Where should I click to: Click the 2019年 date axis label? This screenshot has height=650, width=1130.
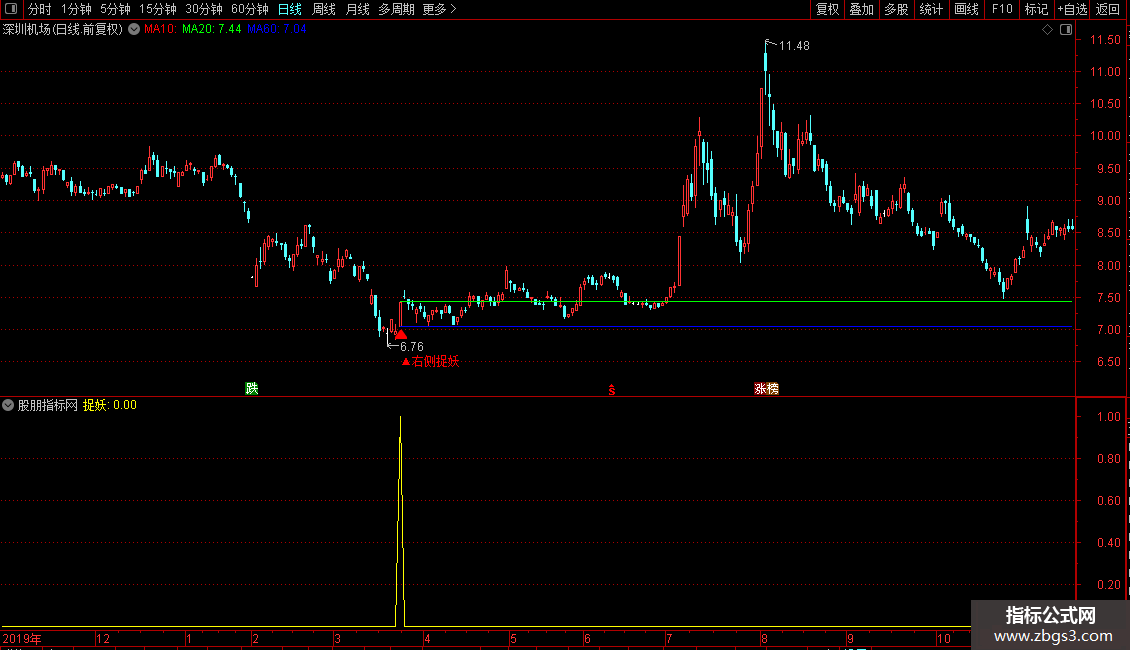[x=22, y=638]
